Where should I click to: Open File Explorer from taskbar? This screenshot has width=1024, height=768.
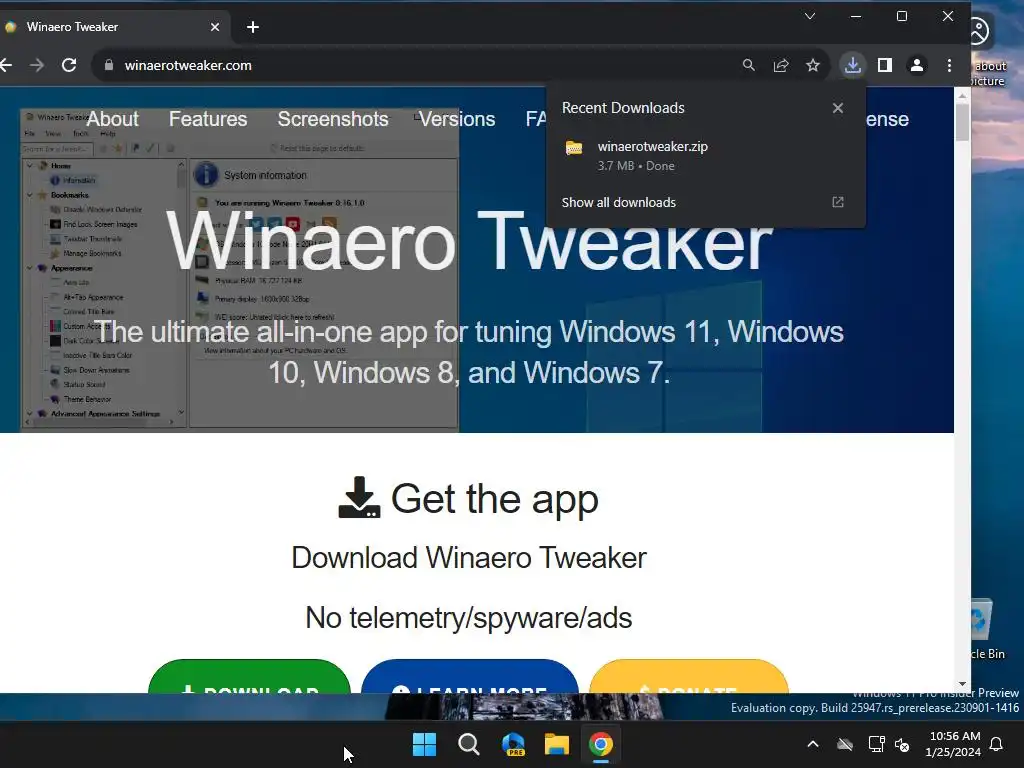click(557, 744)
